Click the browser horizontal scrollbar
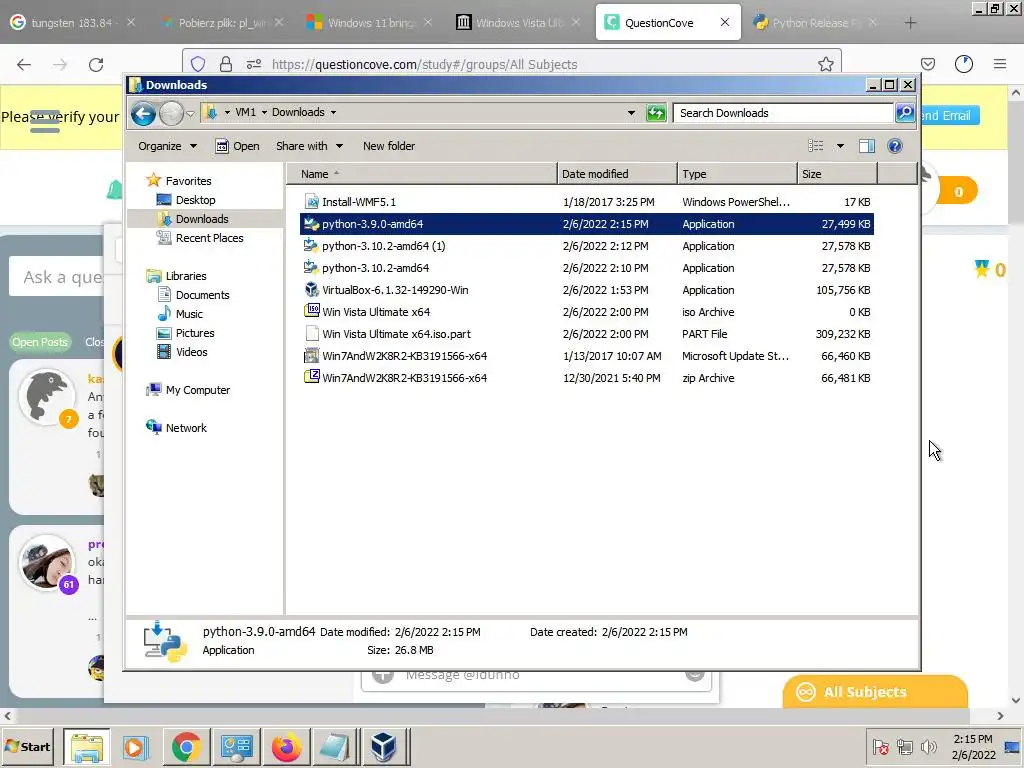 [x=503, y=716]
